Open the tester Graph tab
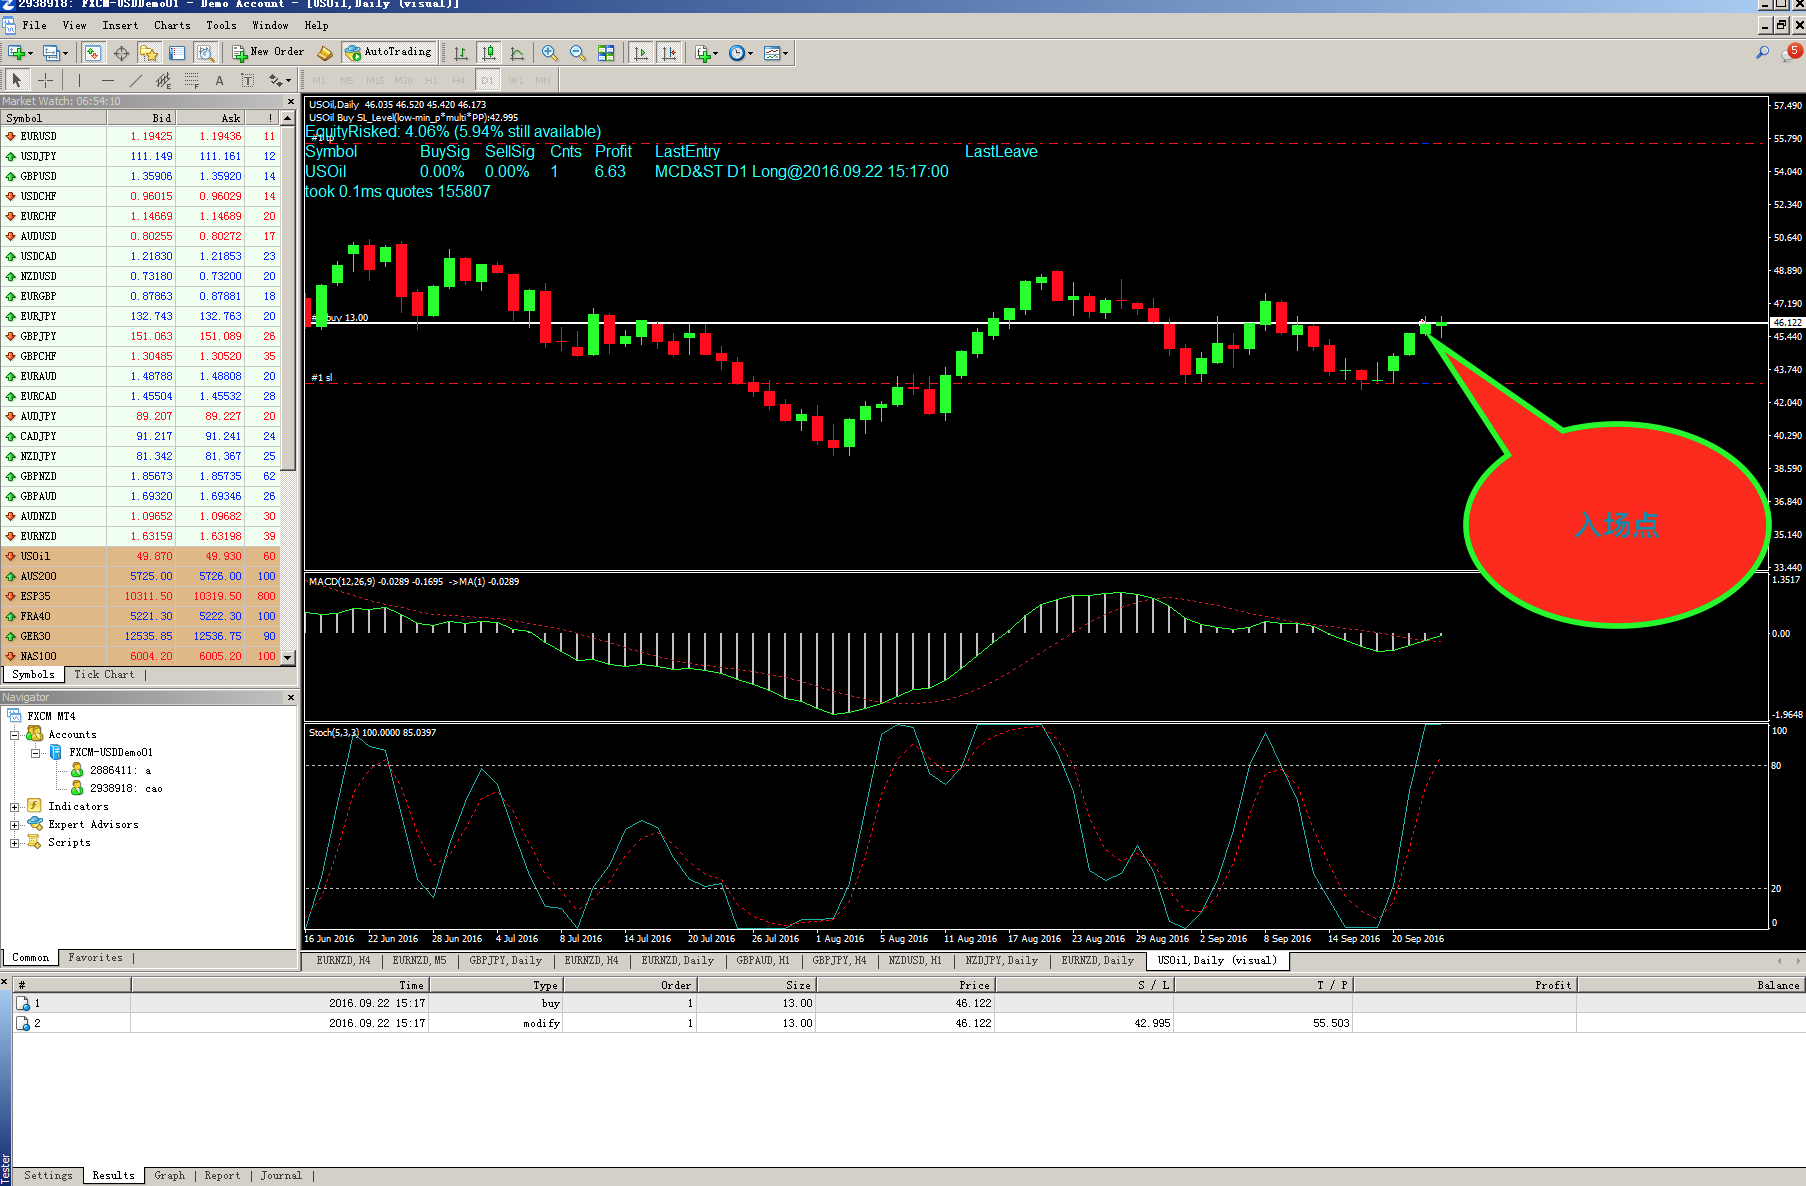This screenshot has height=1186, width=1806. click(170, 1176)
